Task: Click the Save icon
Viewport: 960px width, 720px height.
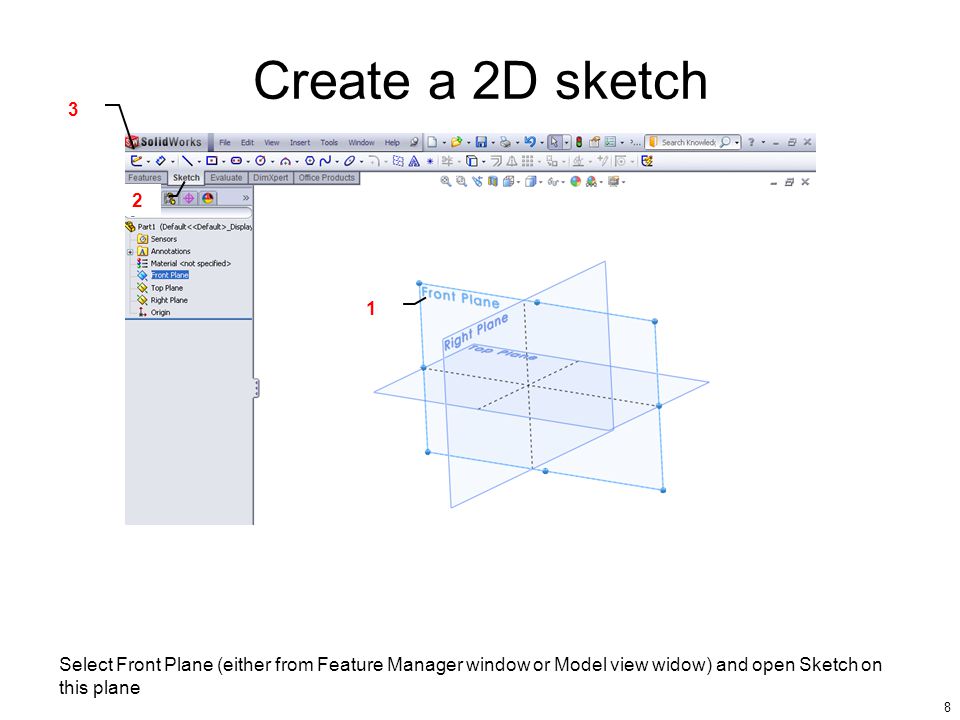Action: click(481, 142)
